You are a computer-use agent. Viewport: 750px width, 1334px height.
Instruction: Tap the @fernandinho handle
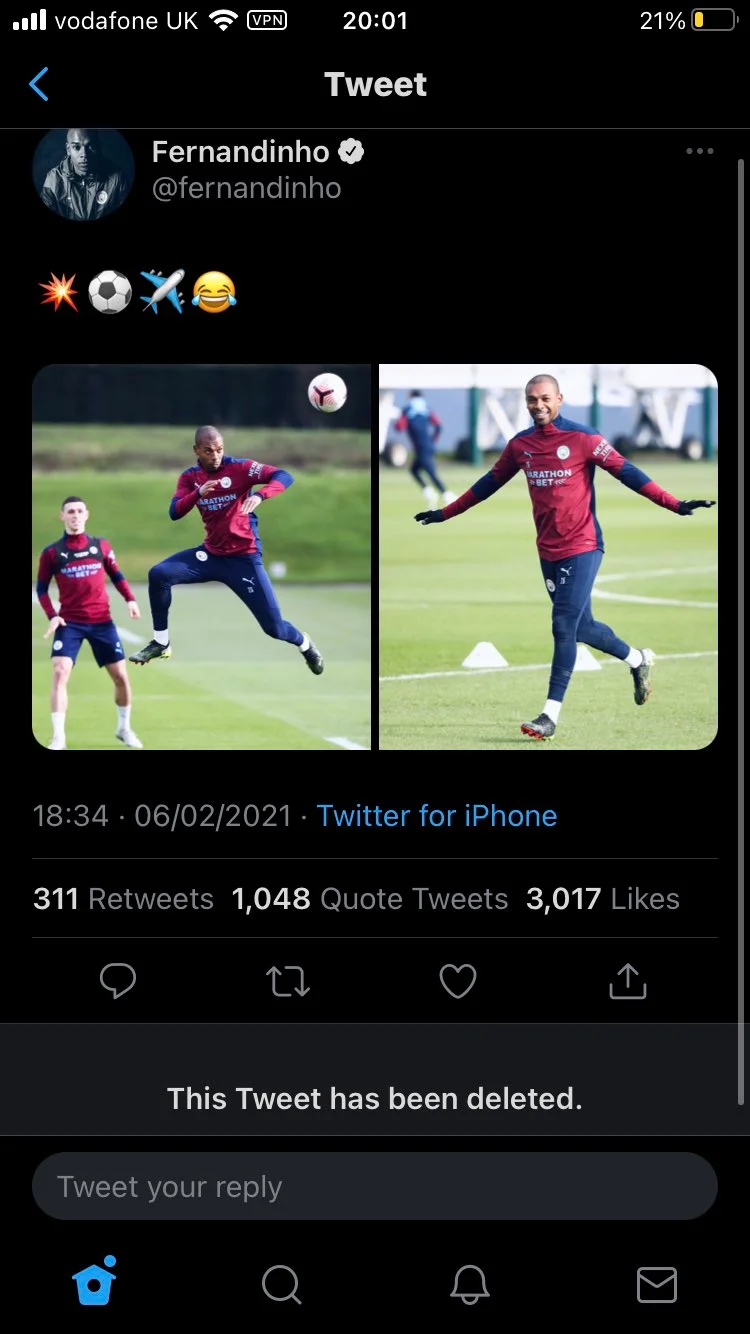coord(246,188)
